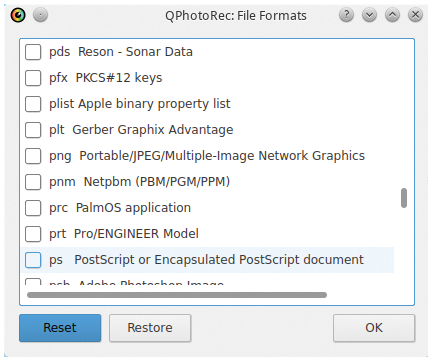The image size is (432, 361).
Task: Enable the pds Reson Sonar Data checkbox
Action: click(33, 52)
